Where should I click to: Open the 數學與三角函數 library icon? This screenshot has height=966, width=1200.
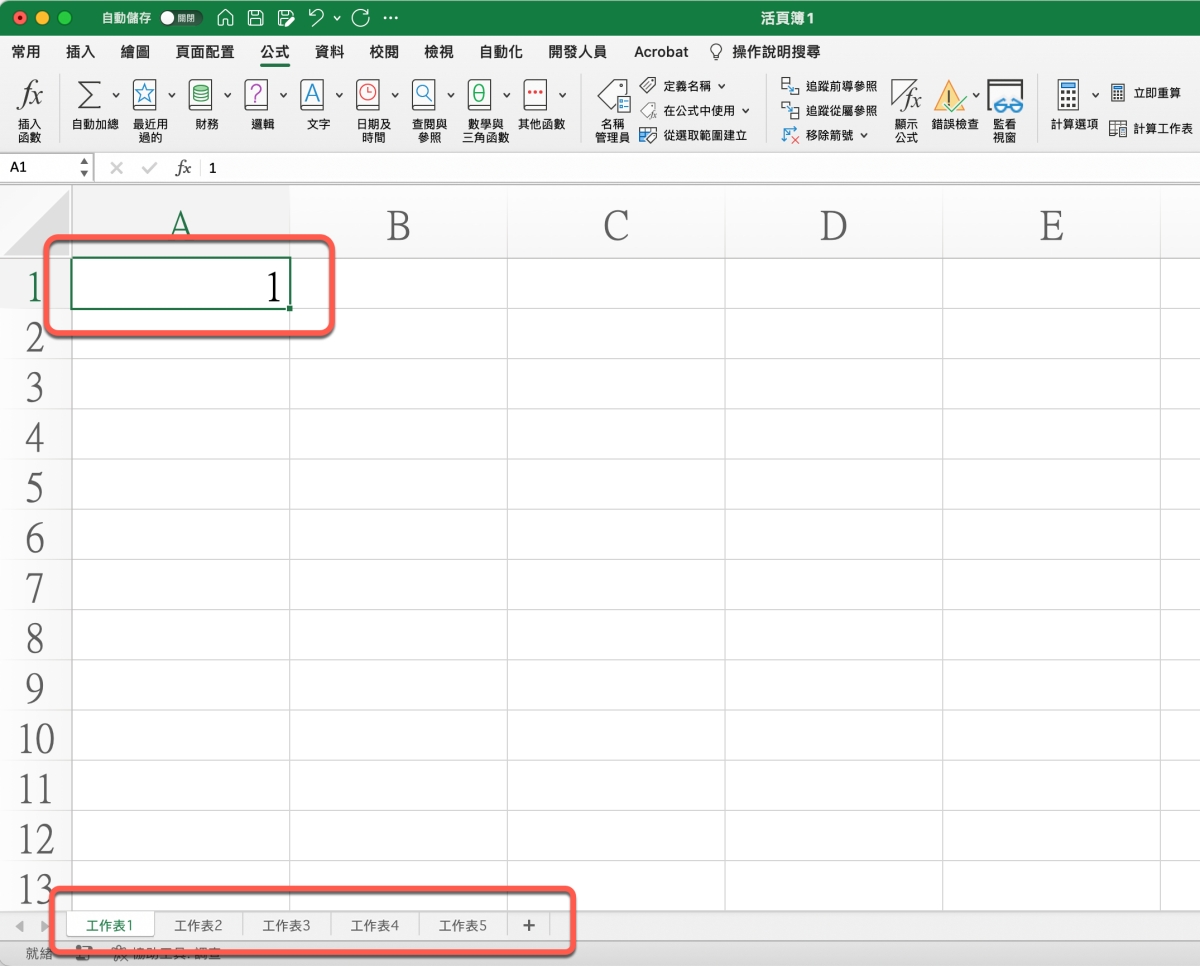480,94
